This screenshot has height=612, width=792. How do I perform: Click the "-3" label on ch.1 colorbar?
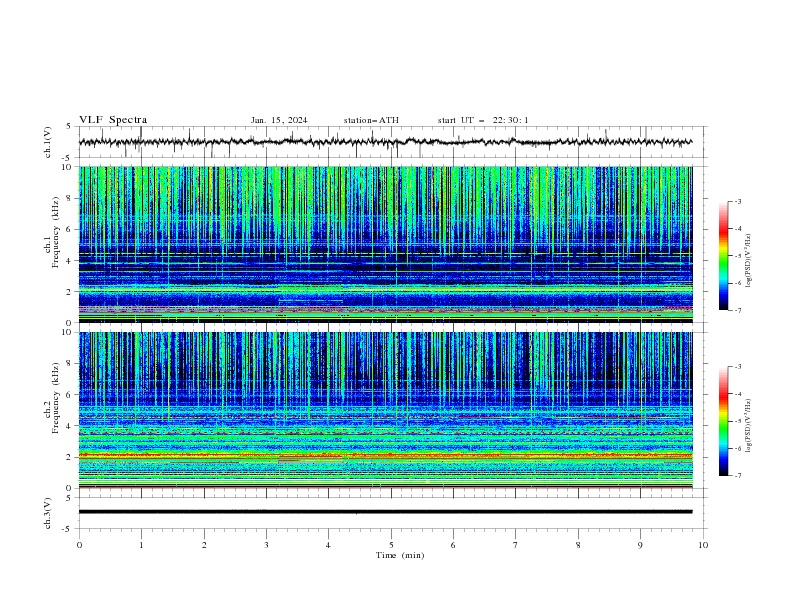coord(737,201)
